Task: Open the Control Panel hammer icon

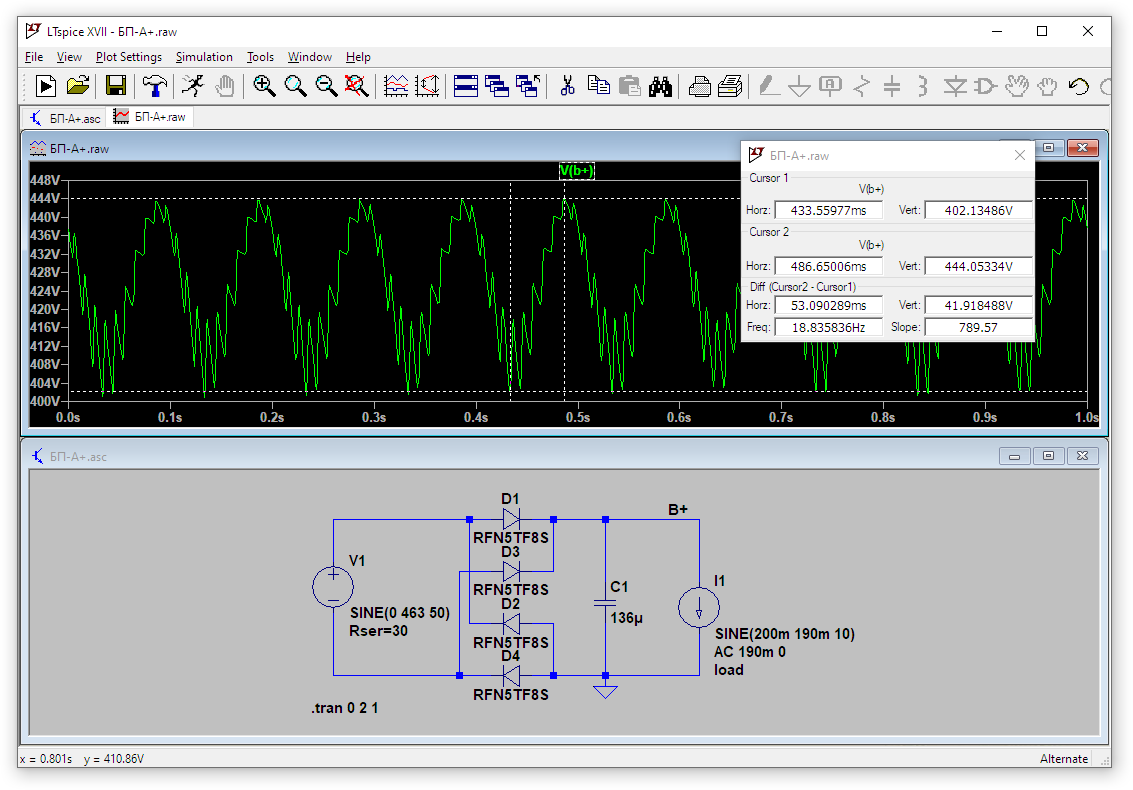Action: point(155,86)
